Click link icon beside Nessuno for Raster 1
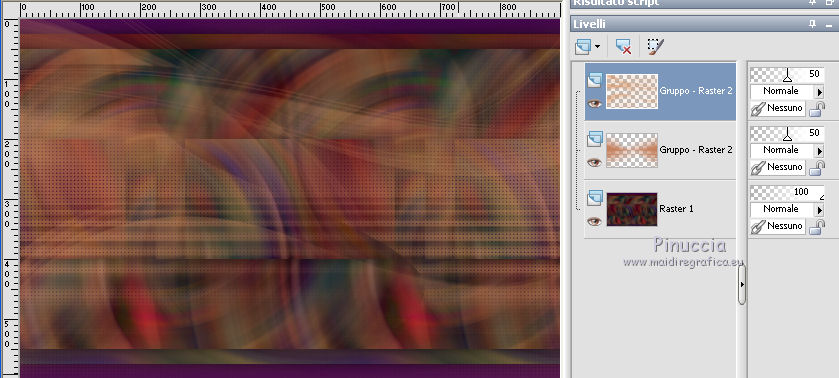 tap(757, 226)
